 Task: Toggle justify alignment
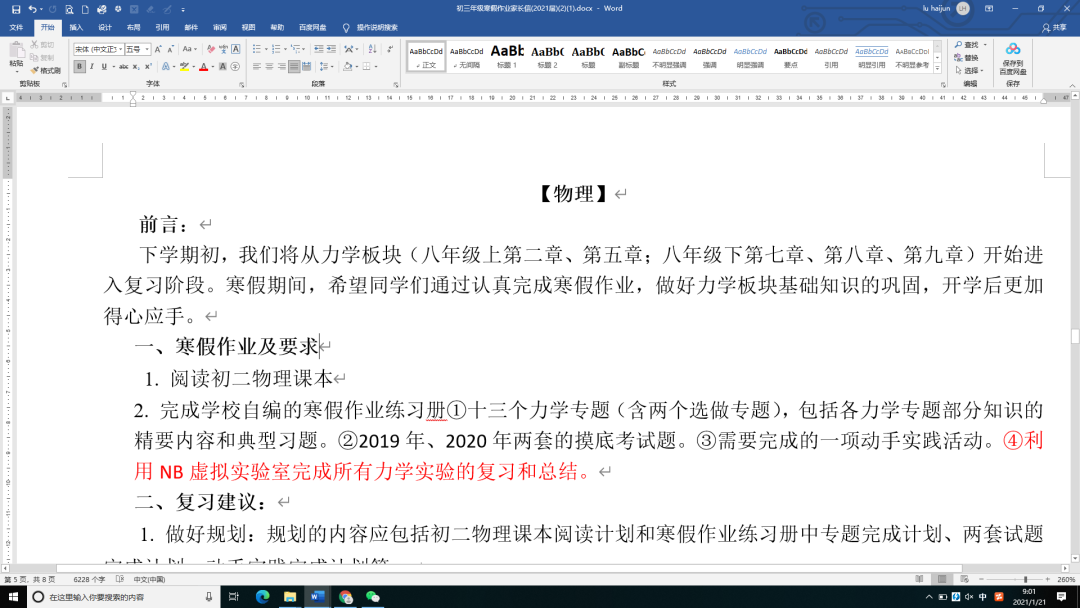pyautogui.click(x=294, y=67)
